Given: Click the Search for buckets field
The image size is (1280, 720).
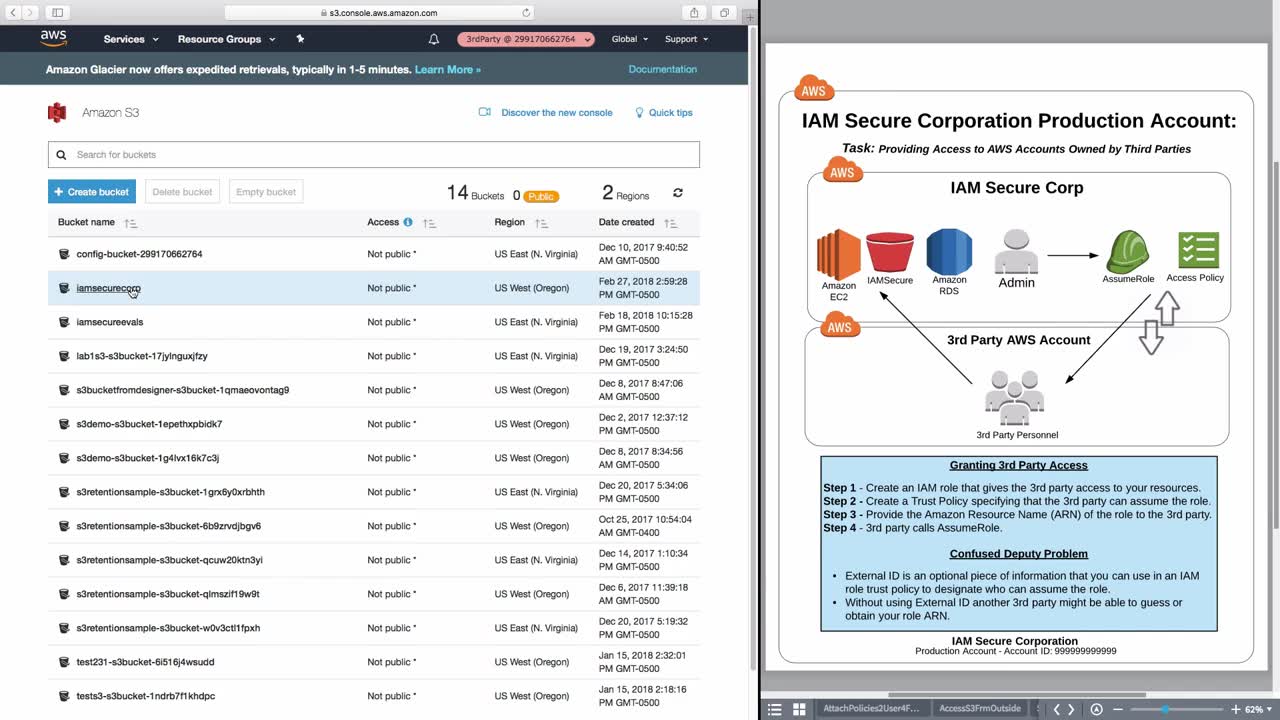Looking at the screenshot, I should coord(374,155).
